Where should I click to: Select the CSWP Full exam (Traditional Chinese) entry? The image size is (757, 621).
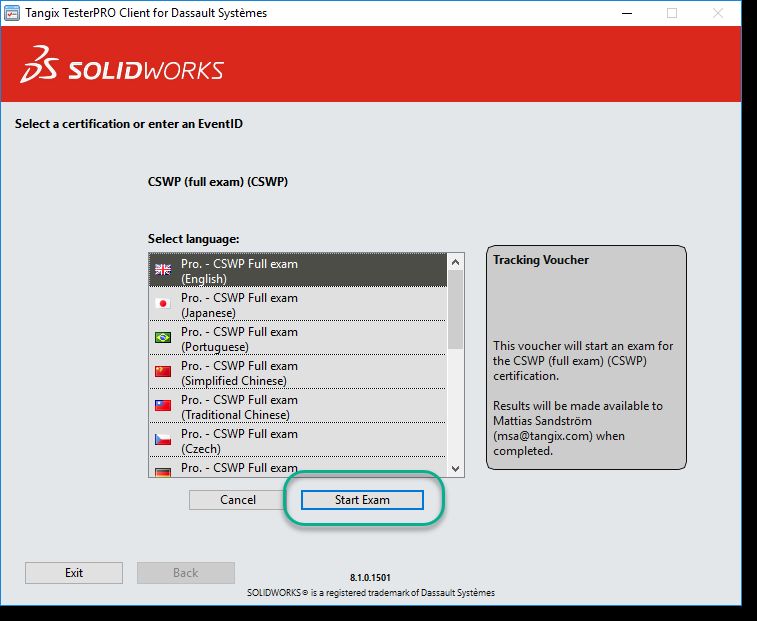click(x=298, y=406)
